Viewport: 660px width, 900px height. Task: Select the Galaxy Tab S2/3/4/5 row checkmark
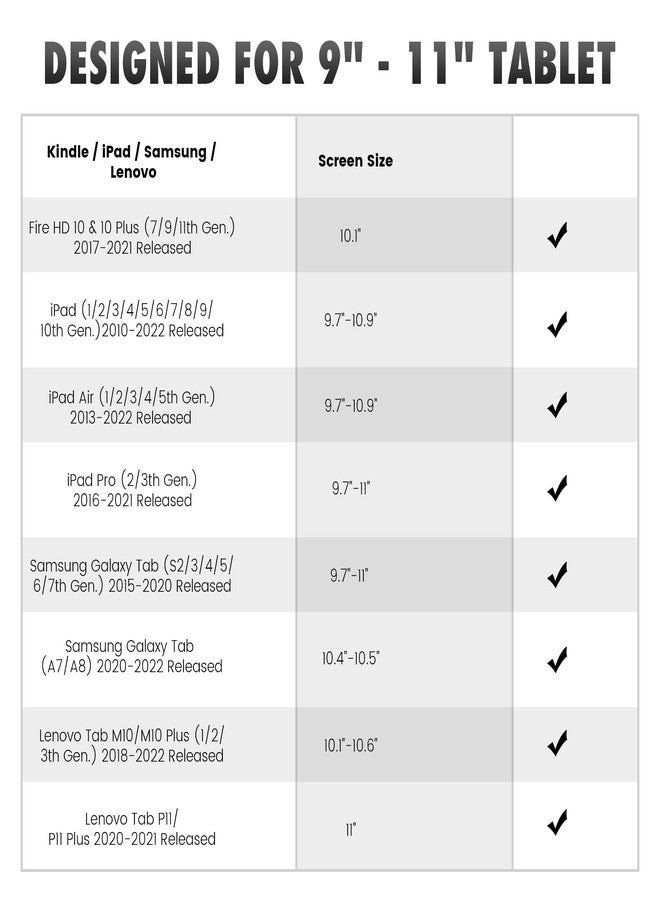click(x=557, y=574)
